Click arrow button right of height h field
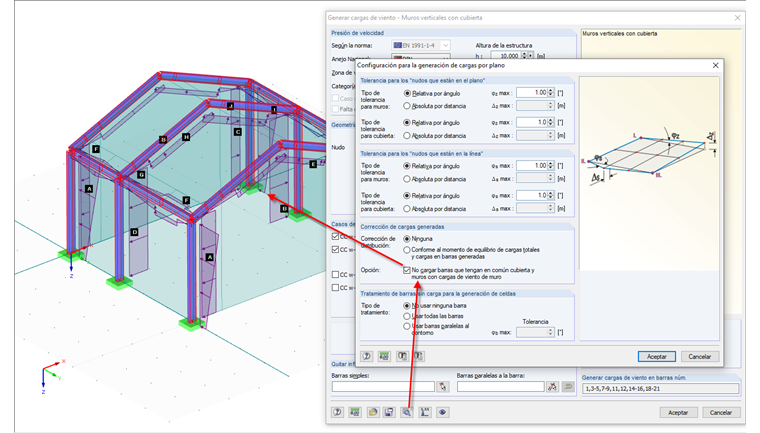Image resolution: width=760 pixels, height=433 pixels. [530, 56]
